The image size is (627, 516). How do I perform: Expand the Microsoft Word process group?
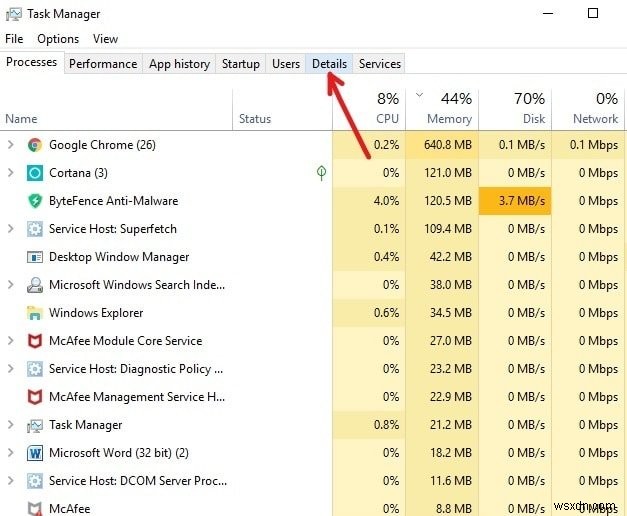[11, 453]
